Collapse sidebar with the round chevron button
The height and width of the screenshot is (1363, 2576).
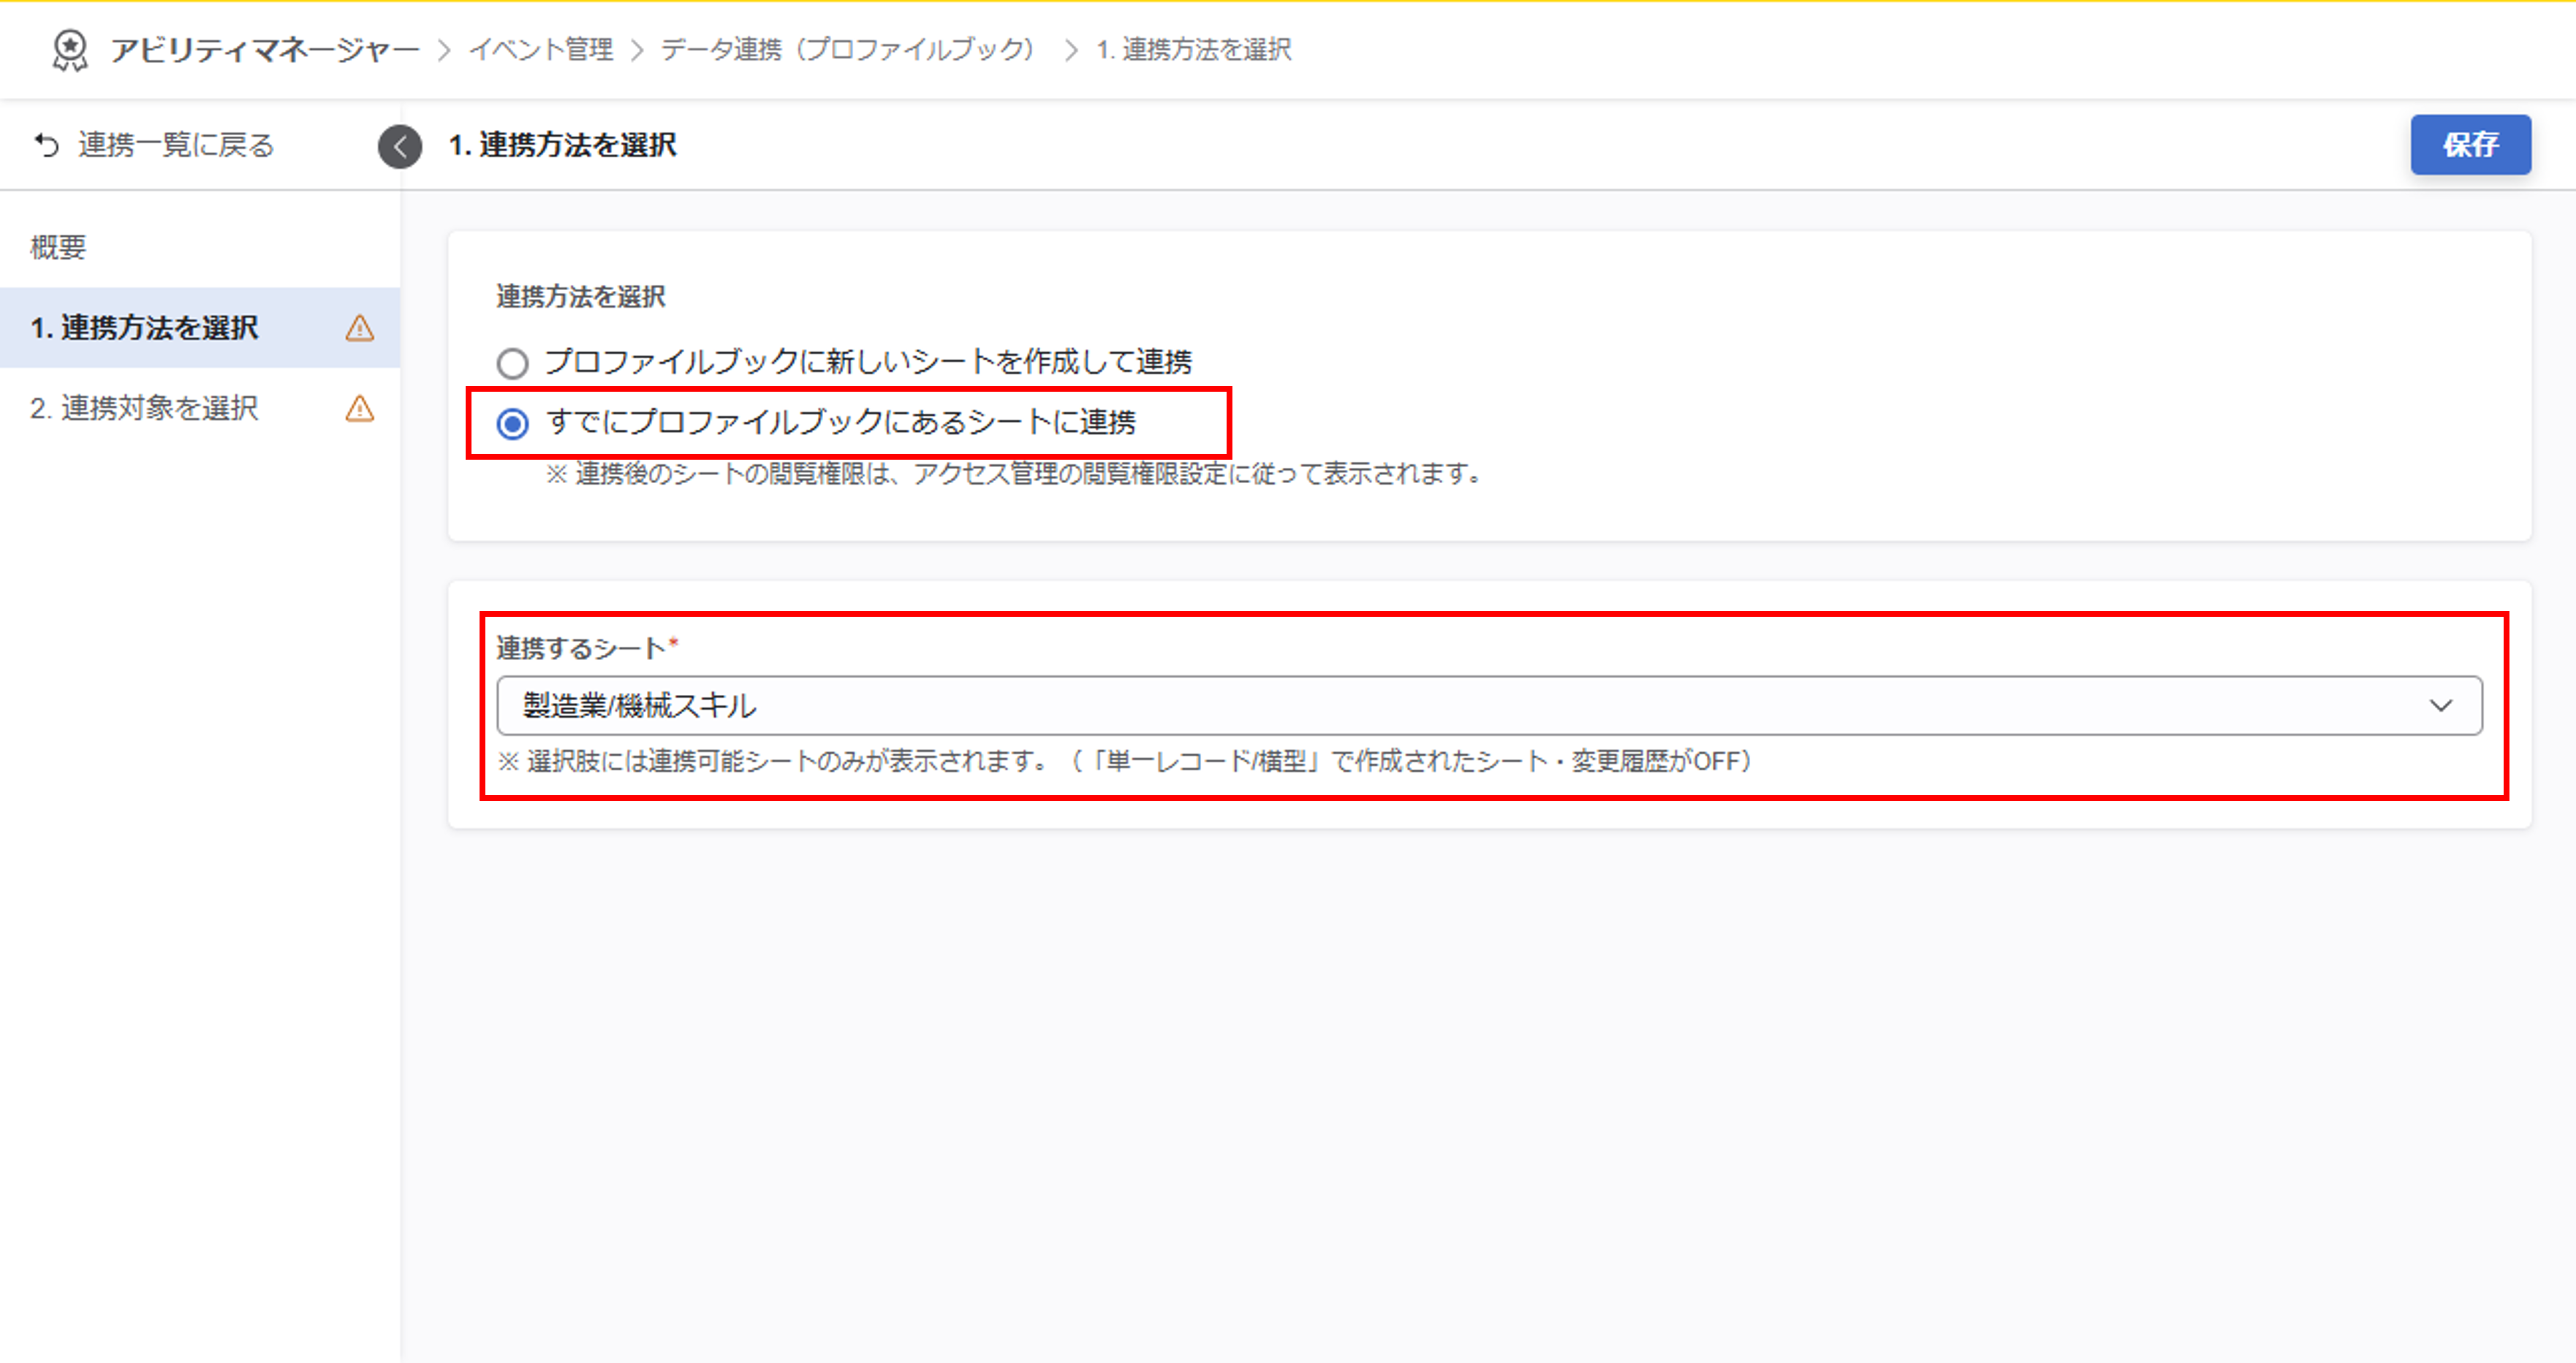coord(400,146)
